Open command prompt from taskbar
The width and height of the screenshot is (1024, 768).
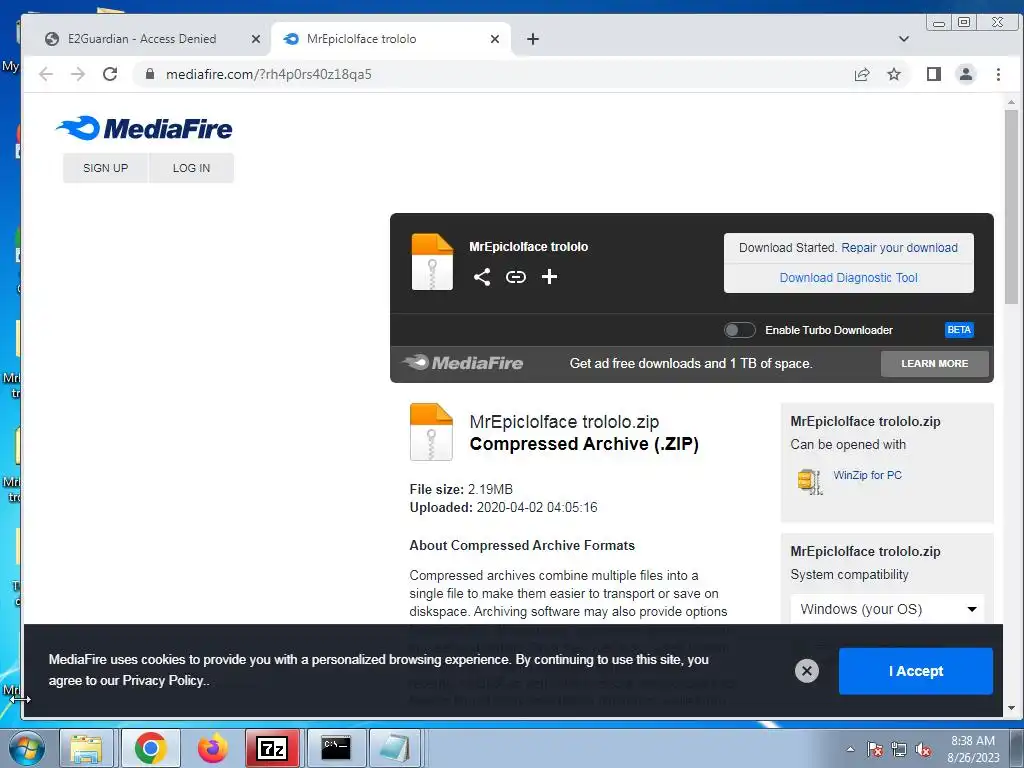pyautogui.click(x=335, y=748)
